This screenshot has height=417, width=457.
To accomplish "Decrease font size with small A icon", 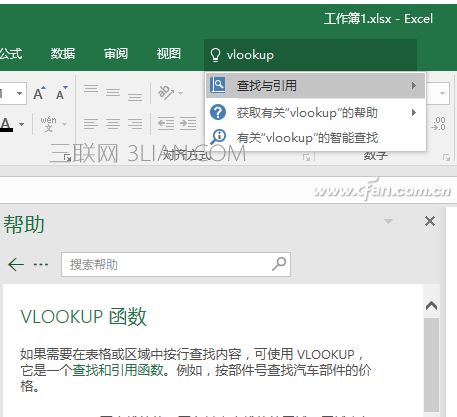I will coord(61,93).
